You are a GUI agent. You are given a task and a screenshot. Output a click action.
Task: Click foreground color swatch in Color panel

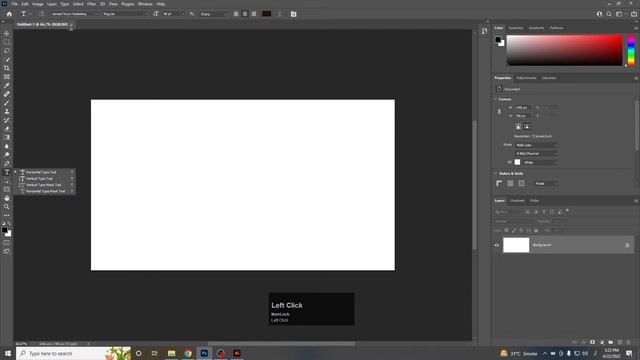[x=498, y=40]
